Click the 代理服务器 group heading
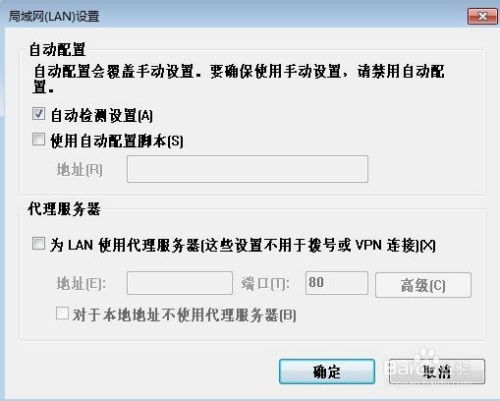This screenshot has width=500, height=401. 64,209
